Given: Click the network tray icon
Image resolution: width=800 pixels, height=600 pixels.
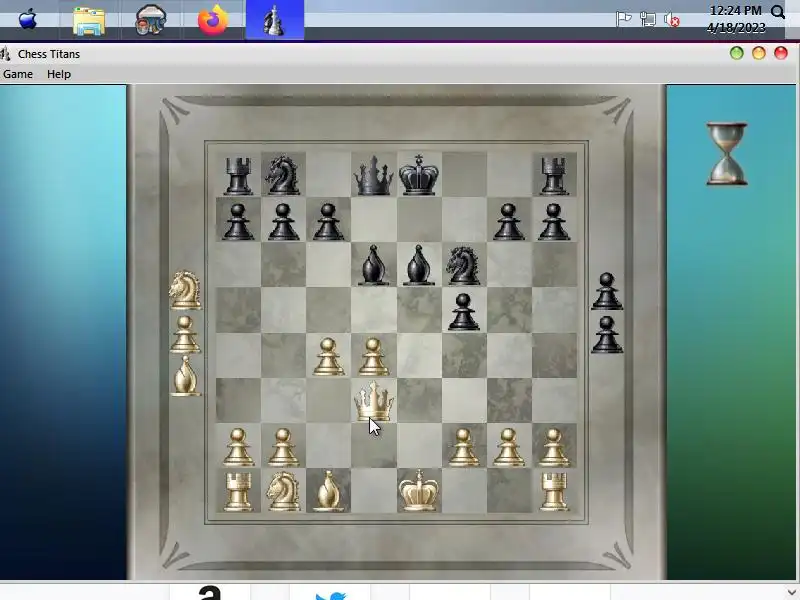Looking at the screenshot, I should 647,19.
